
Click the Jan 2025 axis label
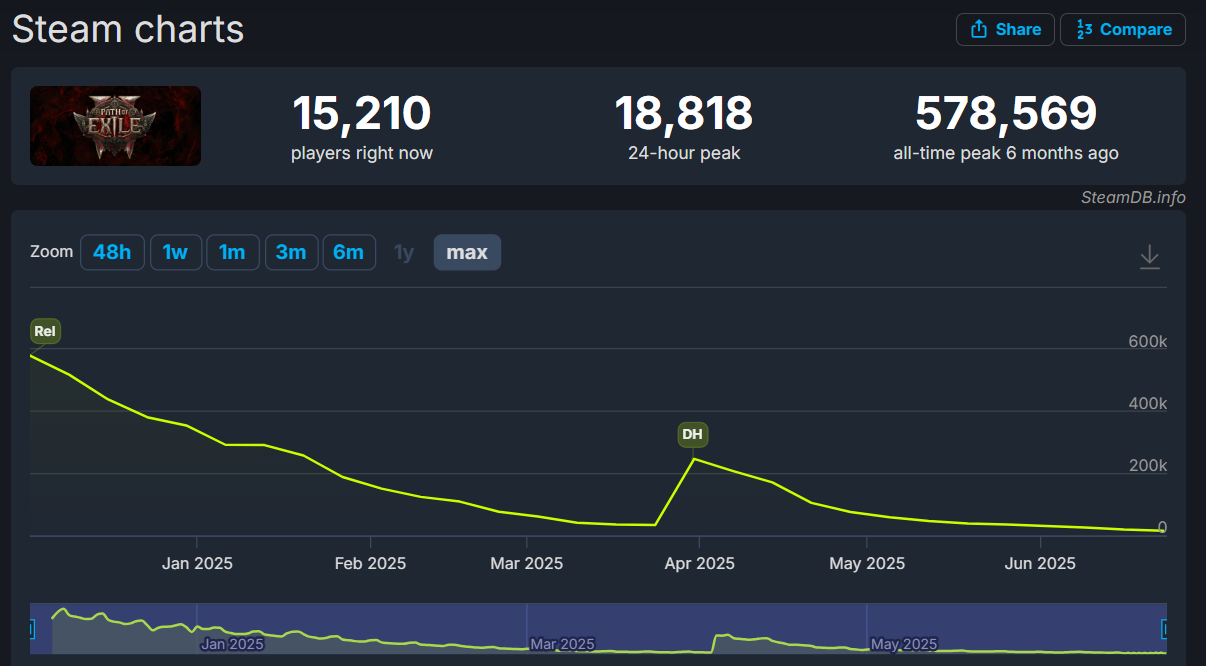click(x=197, y=563)
